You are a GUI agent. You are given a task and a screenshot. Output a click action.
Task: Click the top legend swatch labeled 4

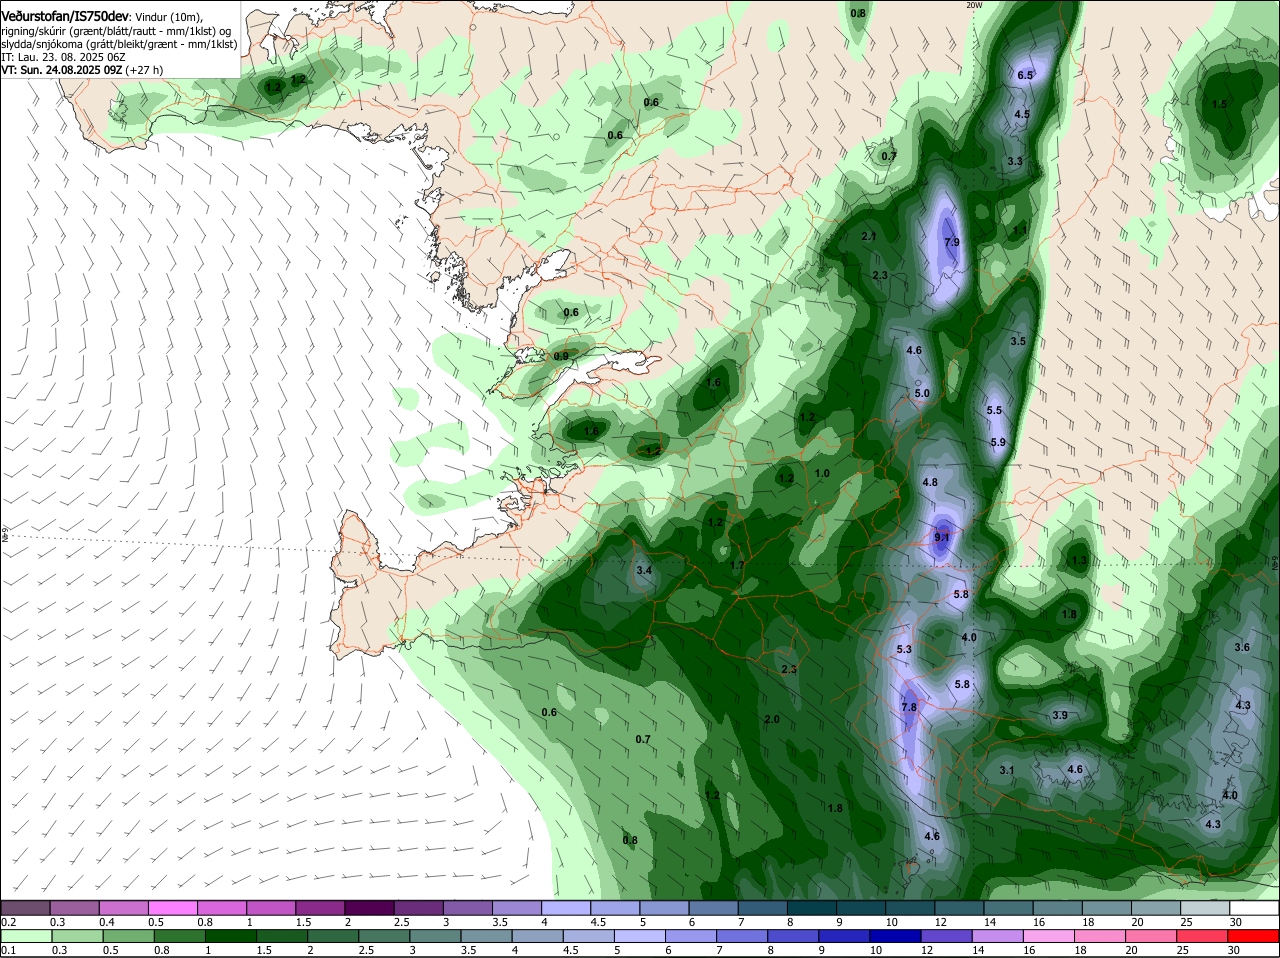pyautogui.click(x=567, y=908)
